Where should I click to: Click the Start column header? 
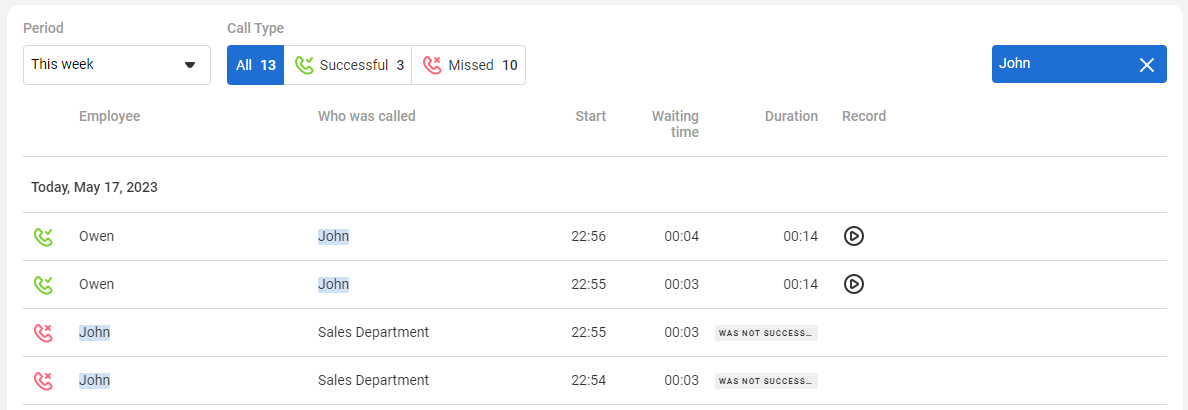point(590,116)
